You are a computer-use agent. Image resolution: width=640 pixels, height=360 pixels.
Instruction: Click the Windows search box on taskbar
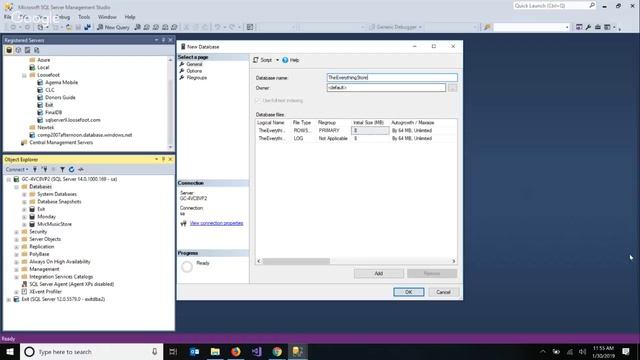[x=91, y=351]
